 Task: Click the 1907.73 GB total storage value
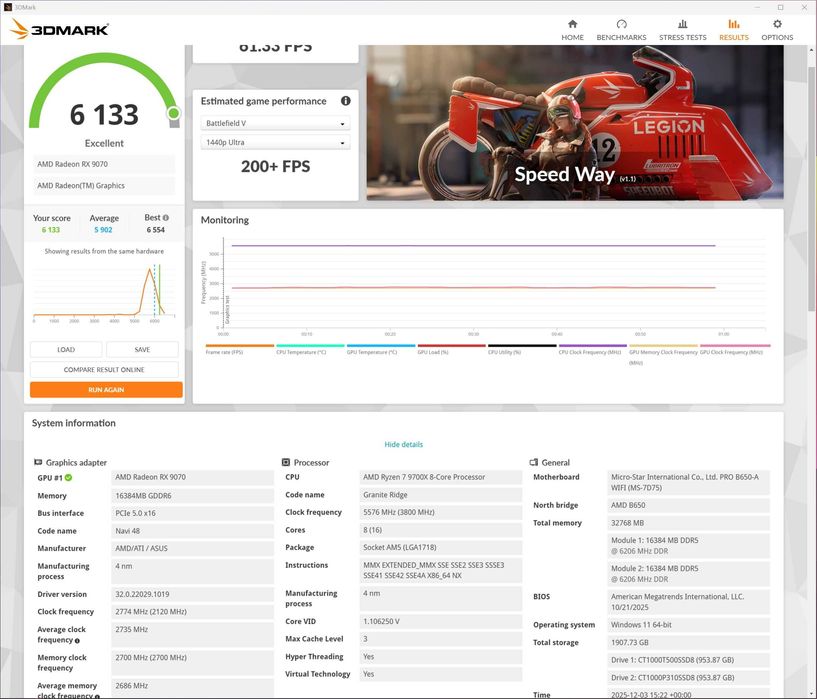point(688,642)
